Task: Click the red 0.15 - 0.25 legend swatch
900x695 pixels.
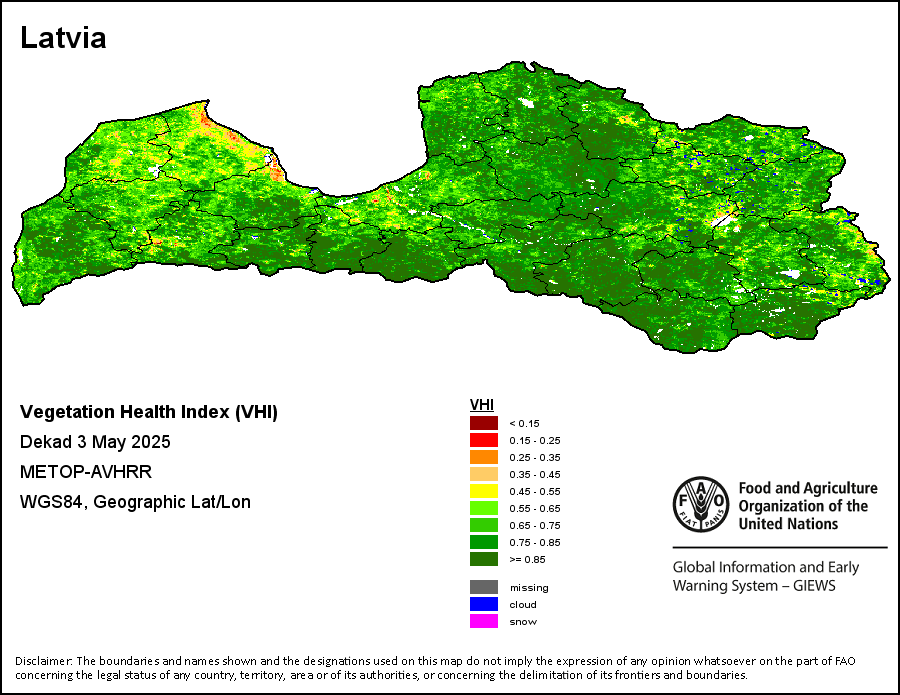Action: coord(484,440)
